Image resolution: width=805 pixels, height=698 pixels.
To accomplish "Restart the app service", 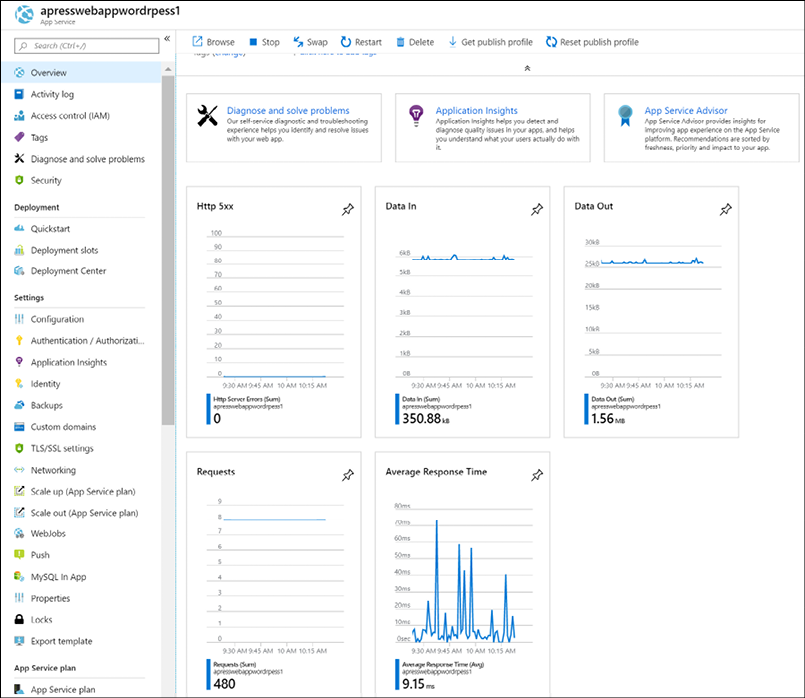I will (361, 42).
